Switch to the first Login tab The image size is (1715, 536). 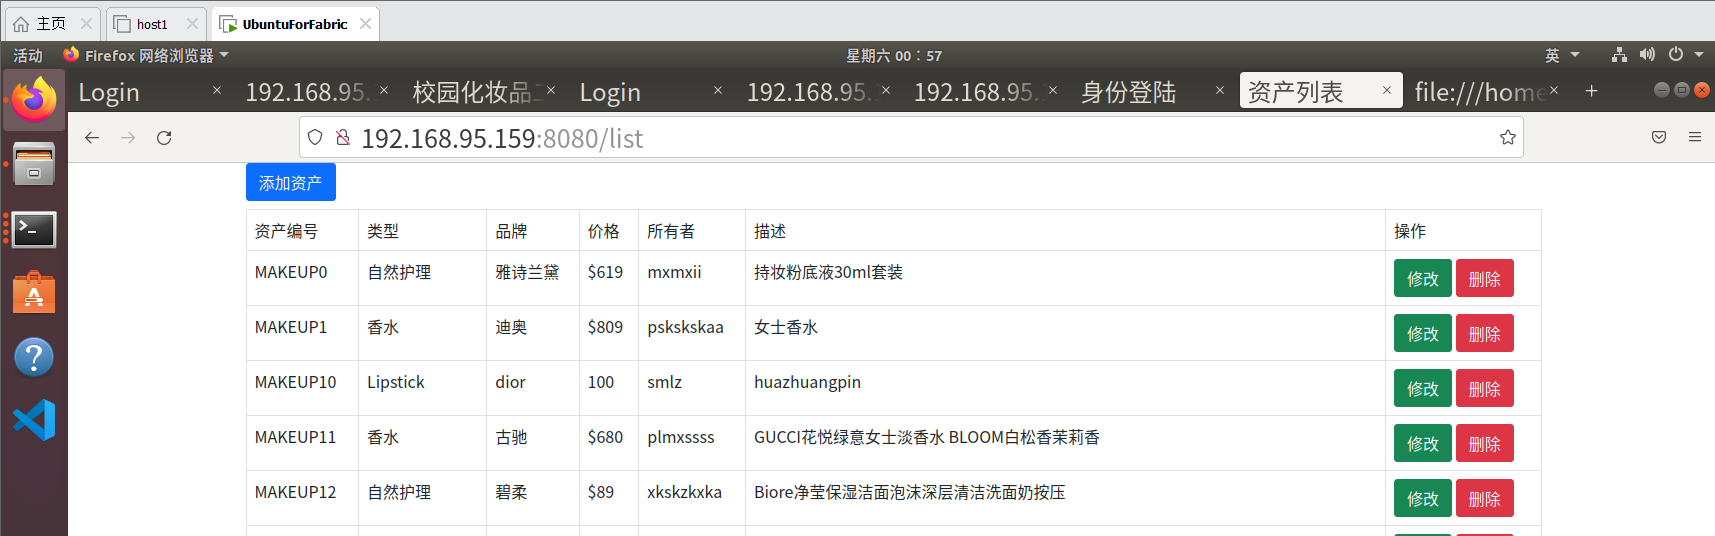[150, 91]
